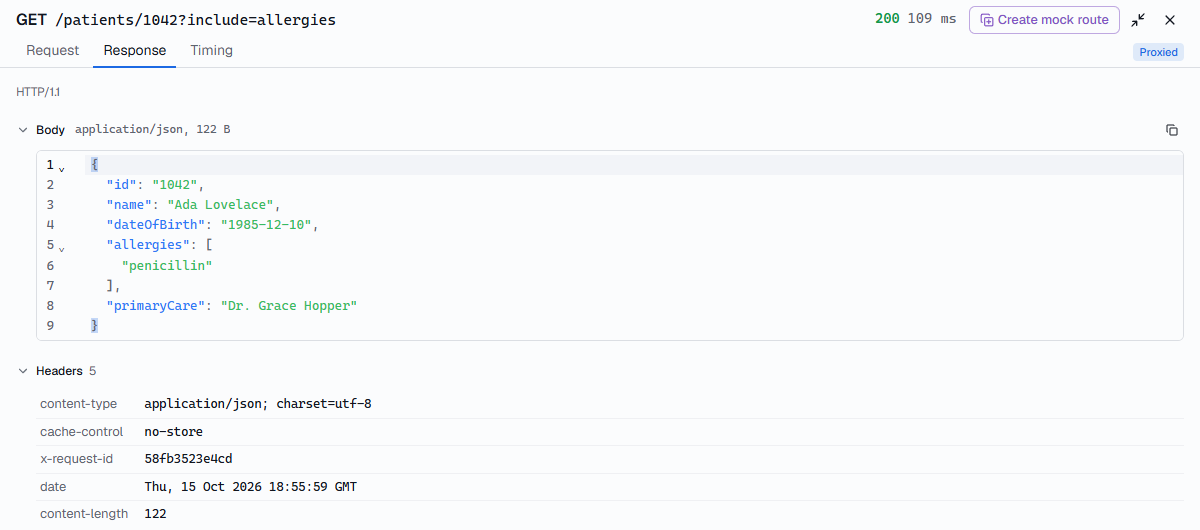This screenshot has width=1200, height=530.
Task: Click the "primaryCare" JSON key
Action: pyautogui.click(x=155, y=305)
